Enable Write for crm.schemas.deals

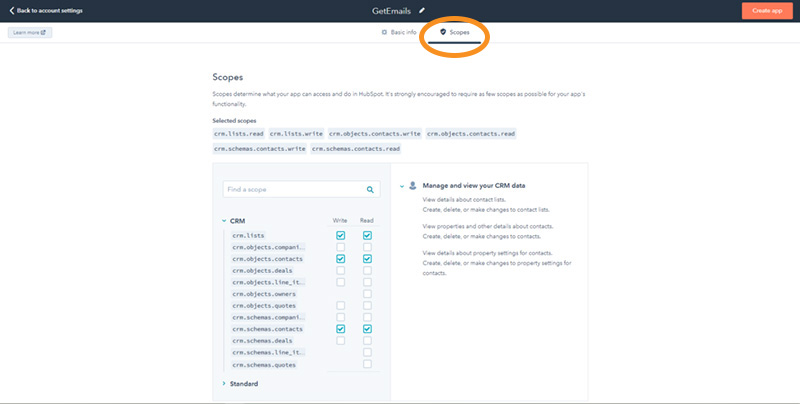pos(340,341)
